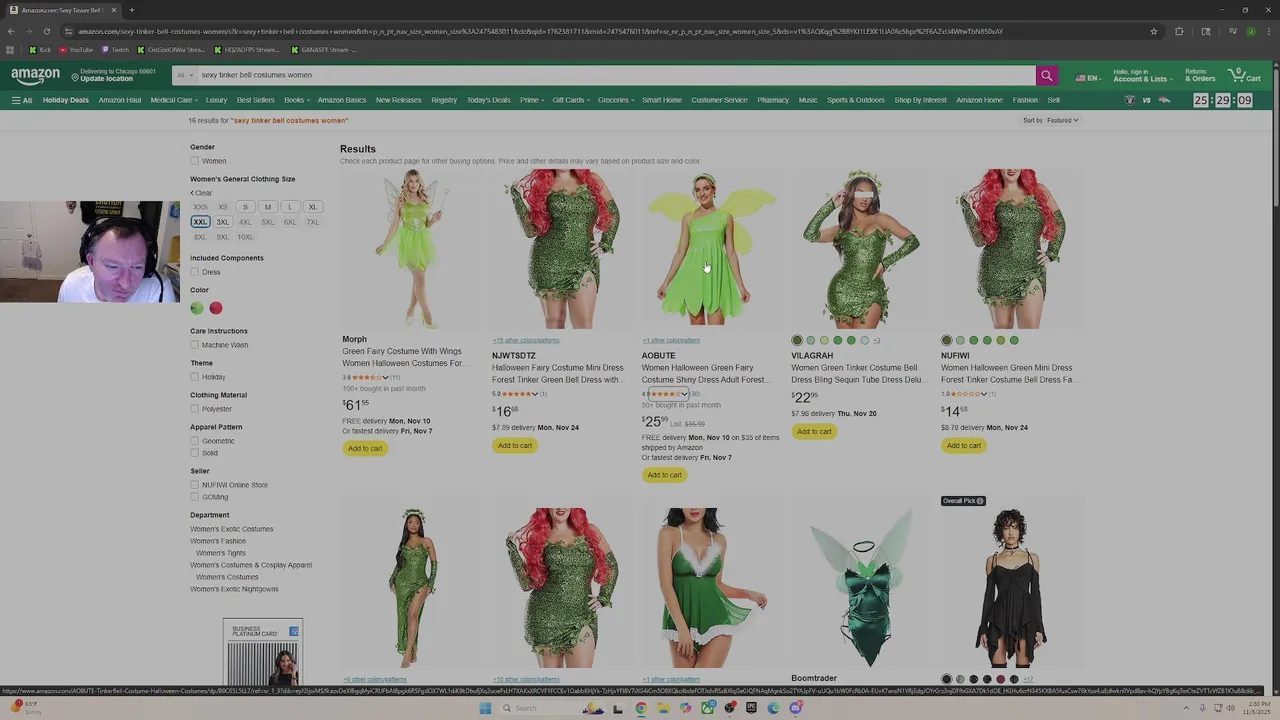This screenshot has height=720, width=1280.
Task: Open the Chrome three-dot menu
Action: 1268,31
